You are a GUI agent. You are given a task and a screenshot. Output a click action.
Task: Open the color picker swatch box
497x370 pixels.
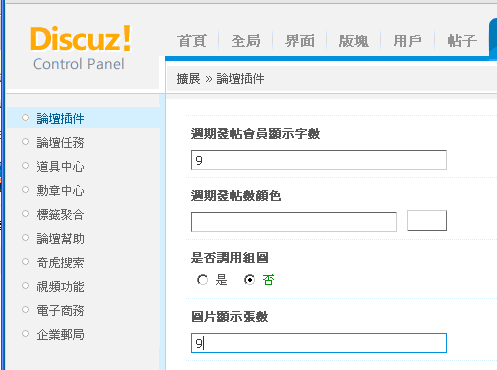point(427,220)
